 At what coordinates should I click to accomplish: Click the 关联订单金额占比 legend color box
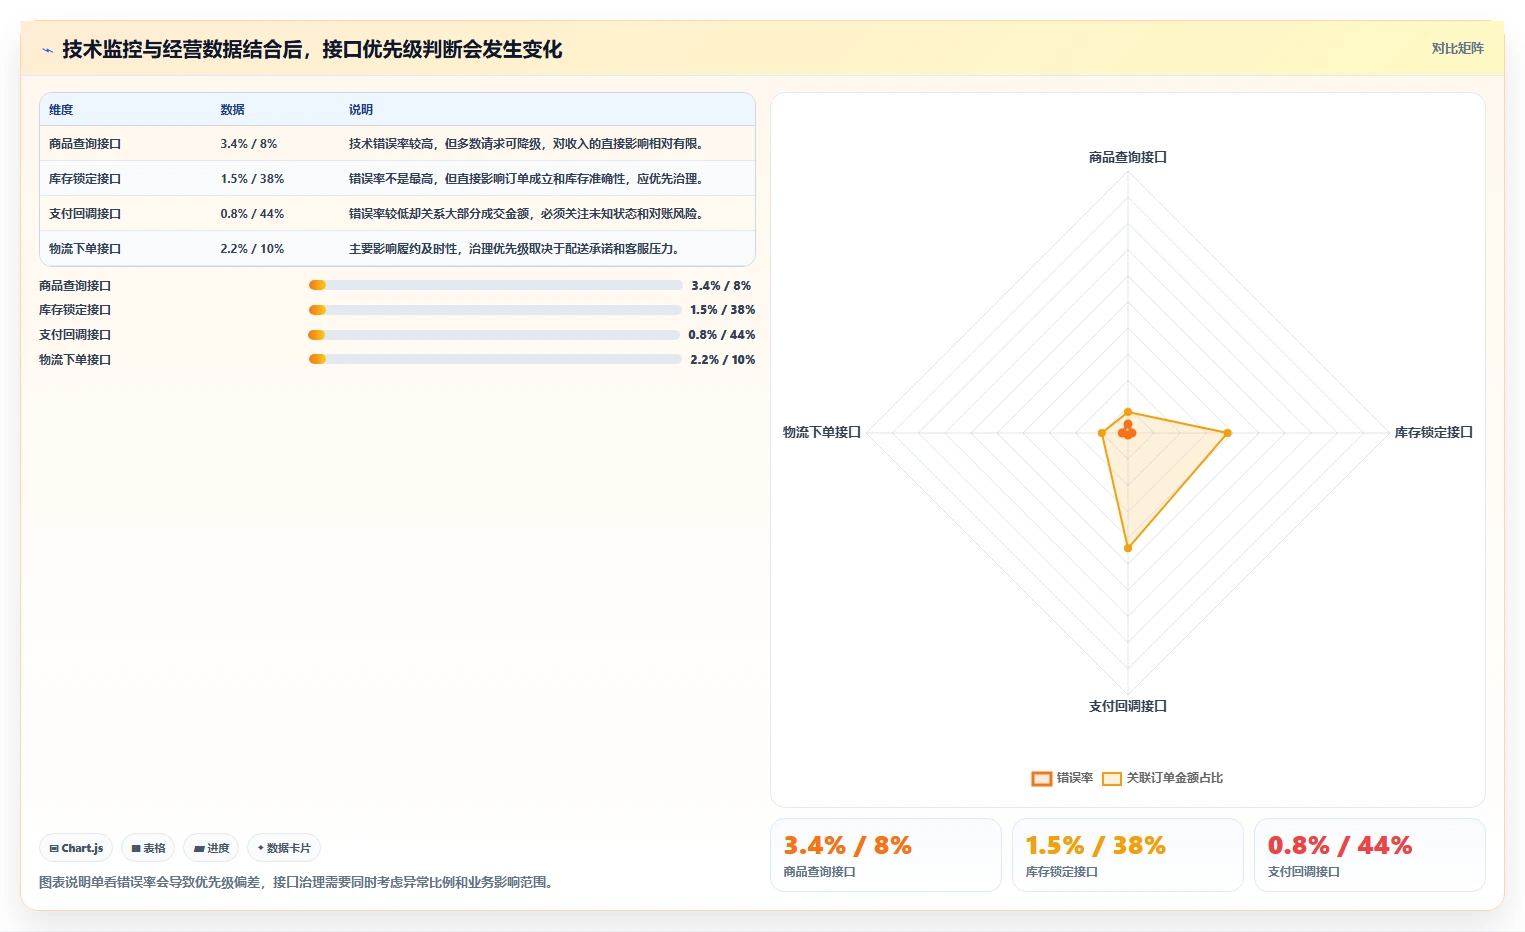pos(1112,779)
